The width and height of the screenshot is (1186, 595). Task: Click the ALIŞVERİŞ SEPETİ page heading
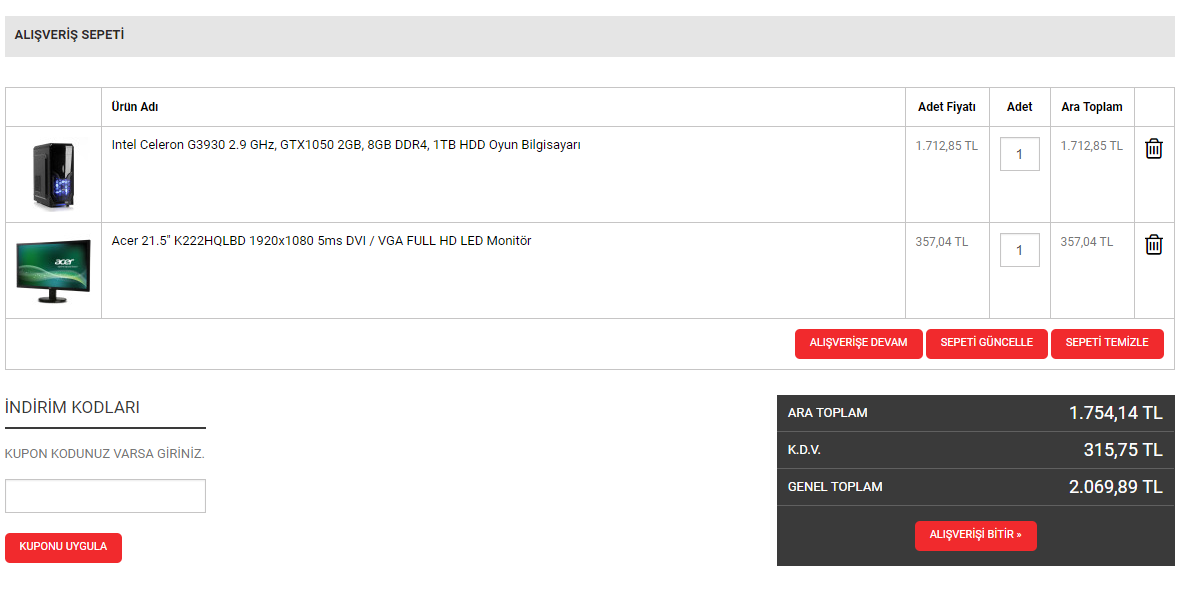point(69,35)
